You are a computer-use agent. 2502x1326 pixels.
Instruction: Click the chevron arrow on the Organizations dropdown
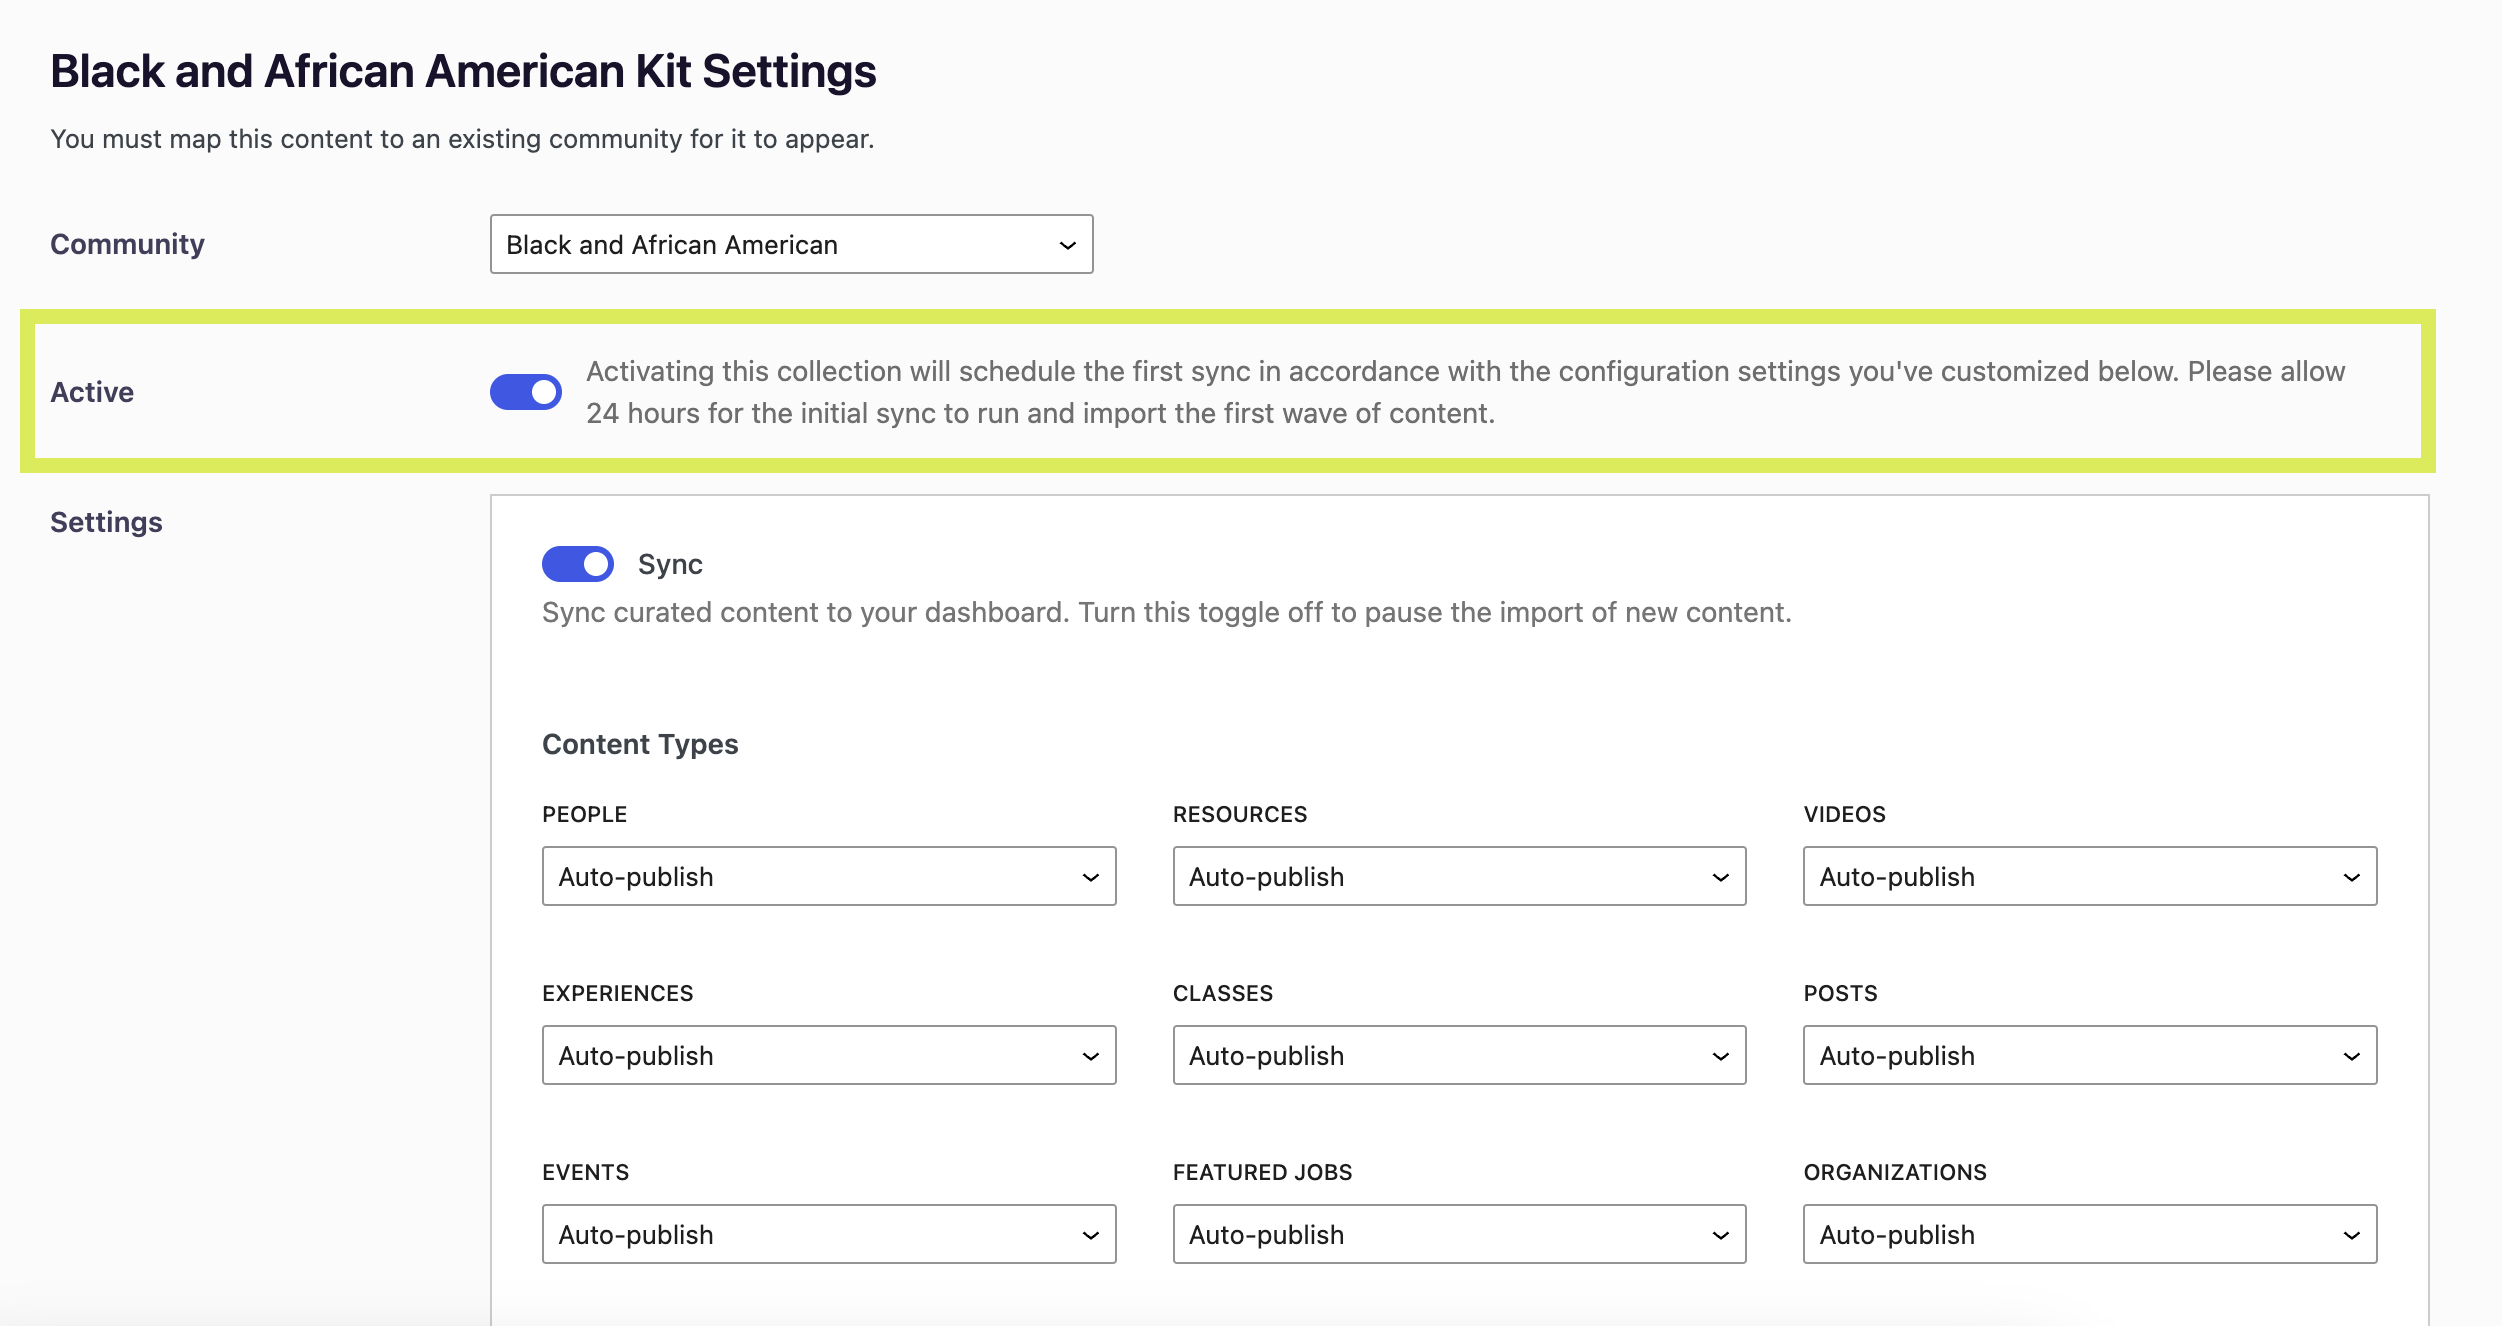click(2351, 1235)
